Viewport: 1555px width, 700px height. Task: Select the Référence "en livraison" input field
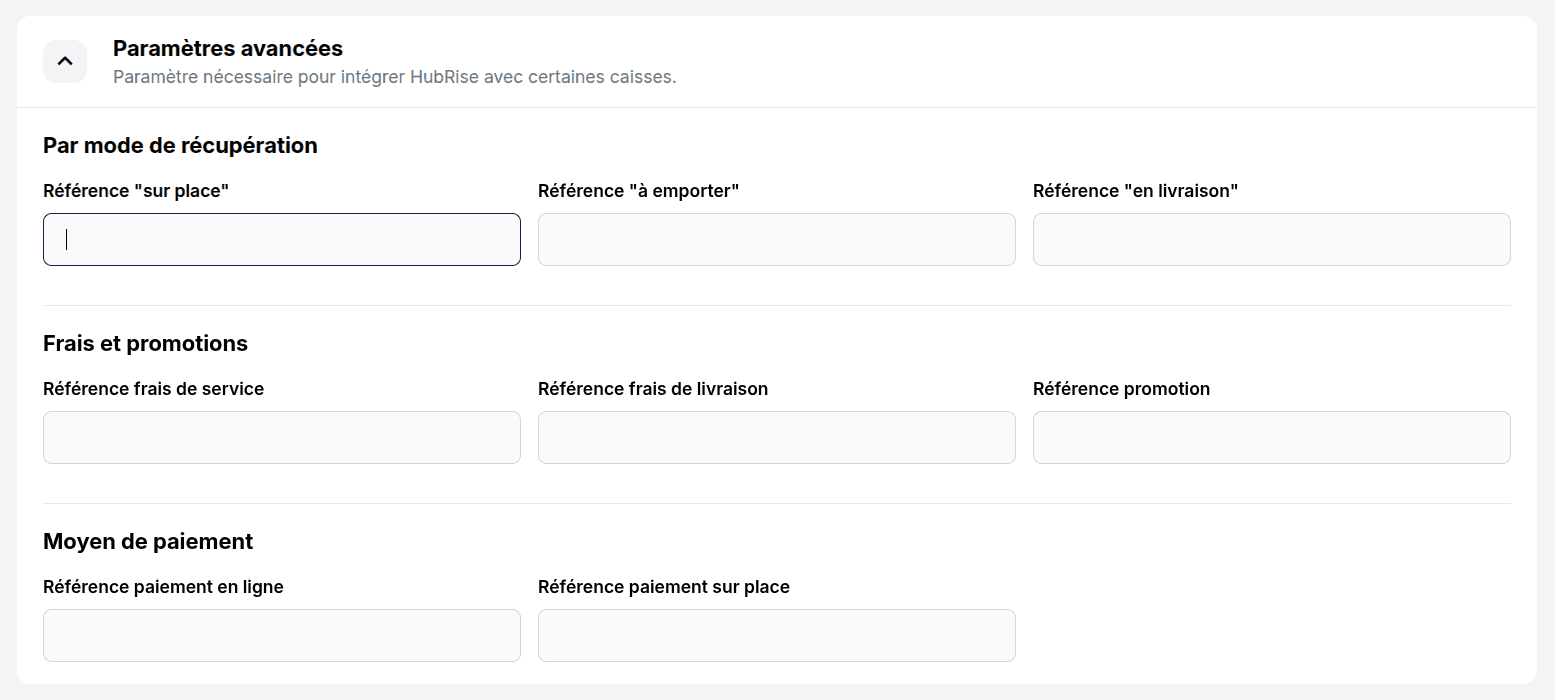[1271, 239]
